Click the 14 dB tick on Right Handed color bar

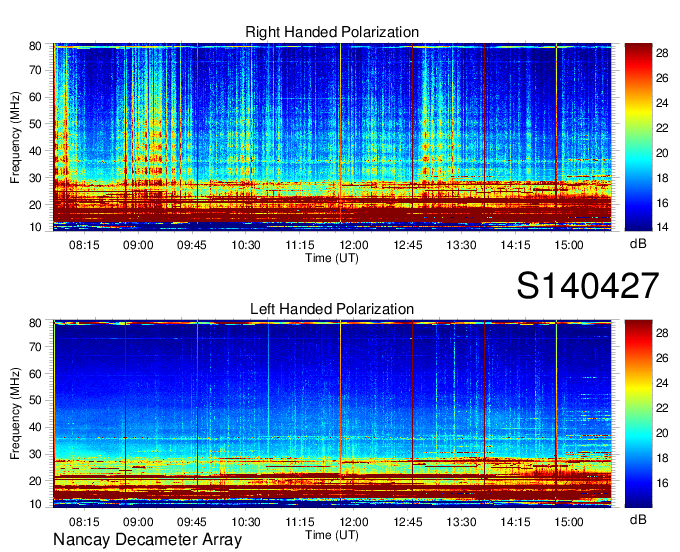point(662,226)
